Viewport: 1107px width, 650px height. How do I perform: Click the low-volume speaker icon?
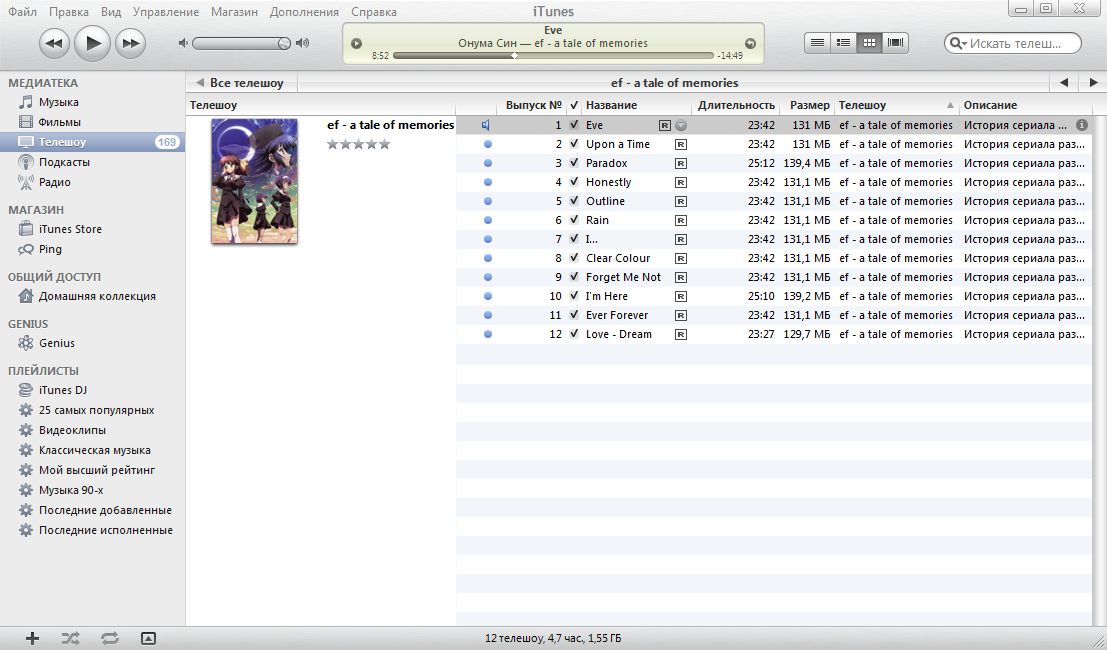pyautogui.click(x=183, y=43)
